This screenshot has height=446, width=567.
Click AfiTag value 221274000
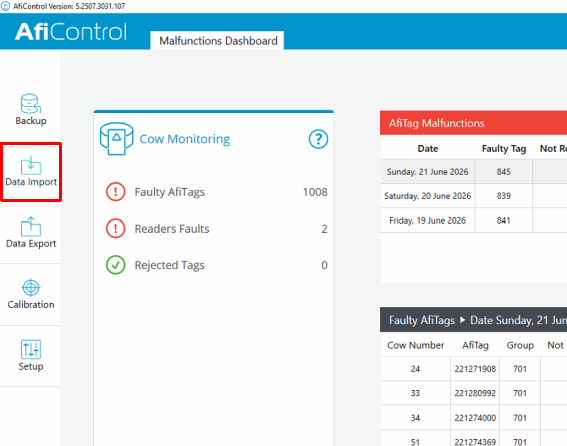[x=475, y=418]
